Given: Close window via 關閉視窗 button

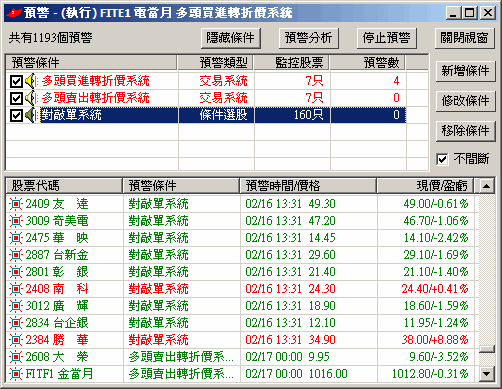Looking at the screenshot, I should [x=464, y=38].
